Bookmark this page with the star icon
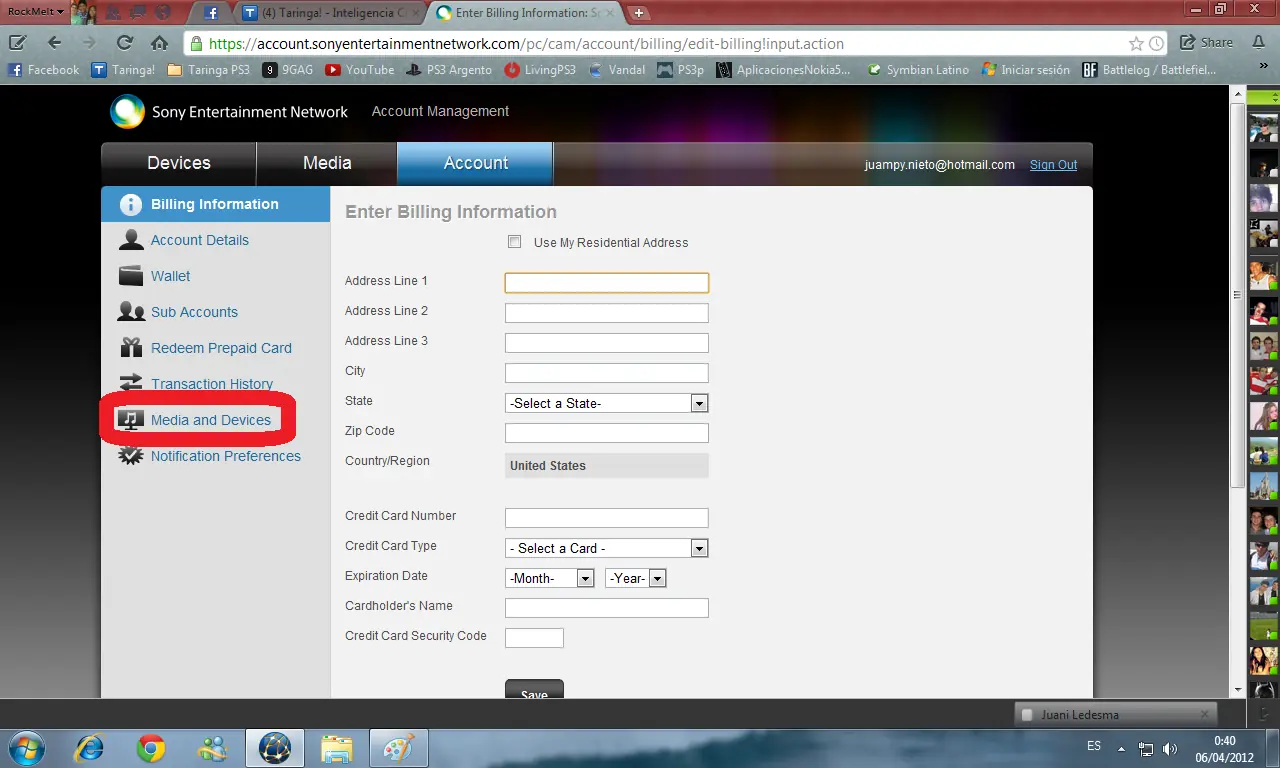The width and height of the screenshot is (1280, 768). click(x=1136, y=44)
